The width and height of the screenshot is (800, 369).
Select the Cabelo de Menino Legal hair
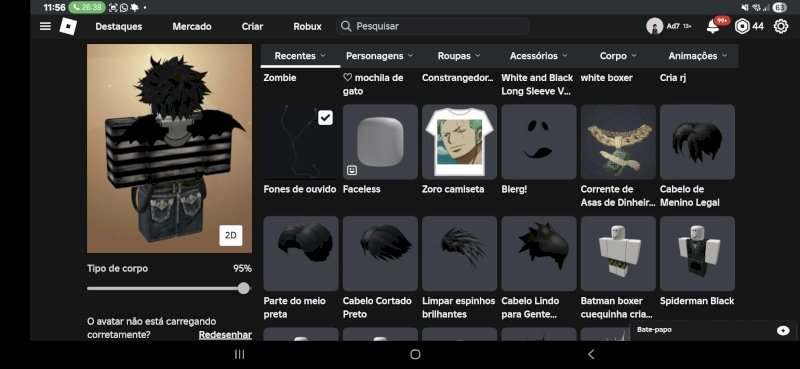[x=697, y=142]
